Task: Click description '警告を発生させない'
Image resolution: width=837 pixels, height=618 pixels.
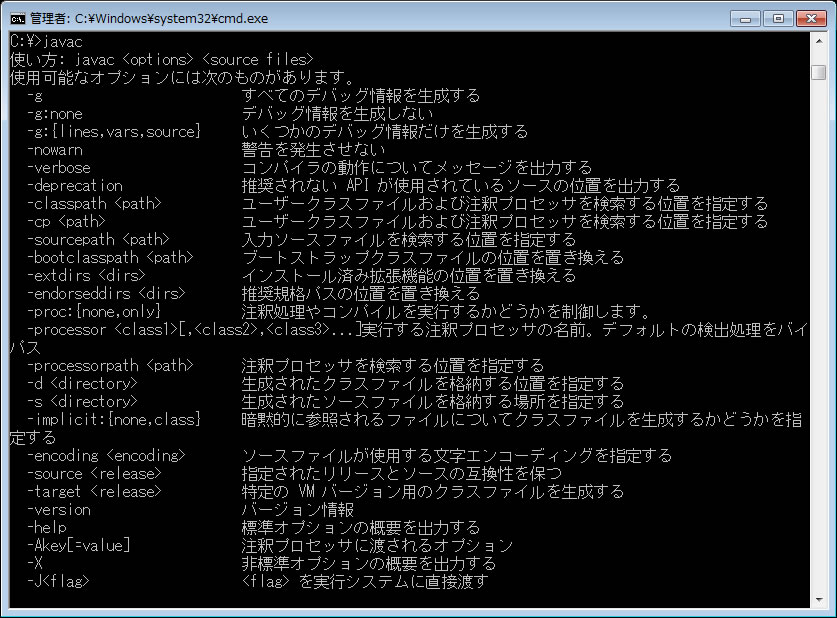Action: click(313, 150)
